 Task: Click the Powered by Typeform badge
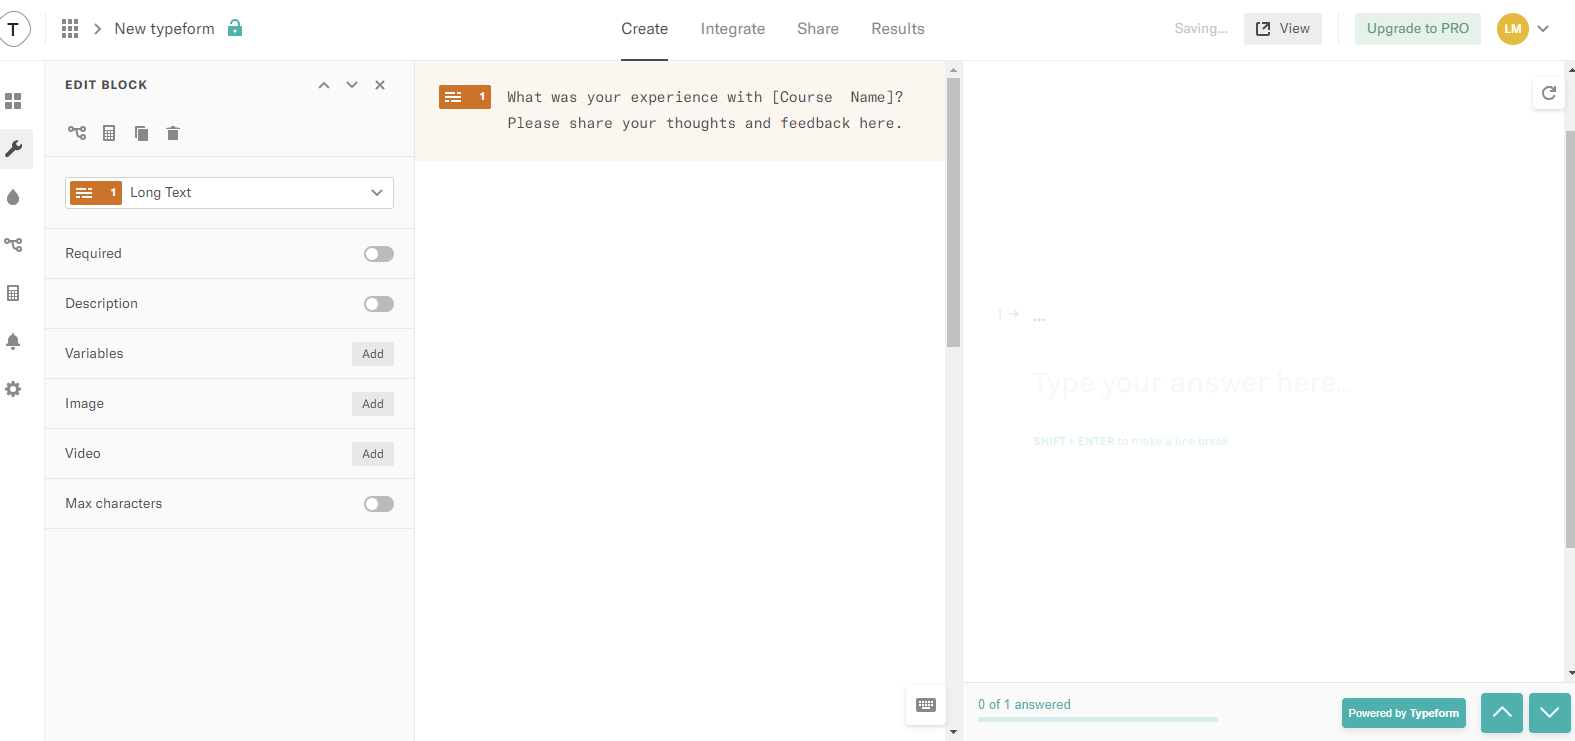click(1404, 713)
